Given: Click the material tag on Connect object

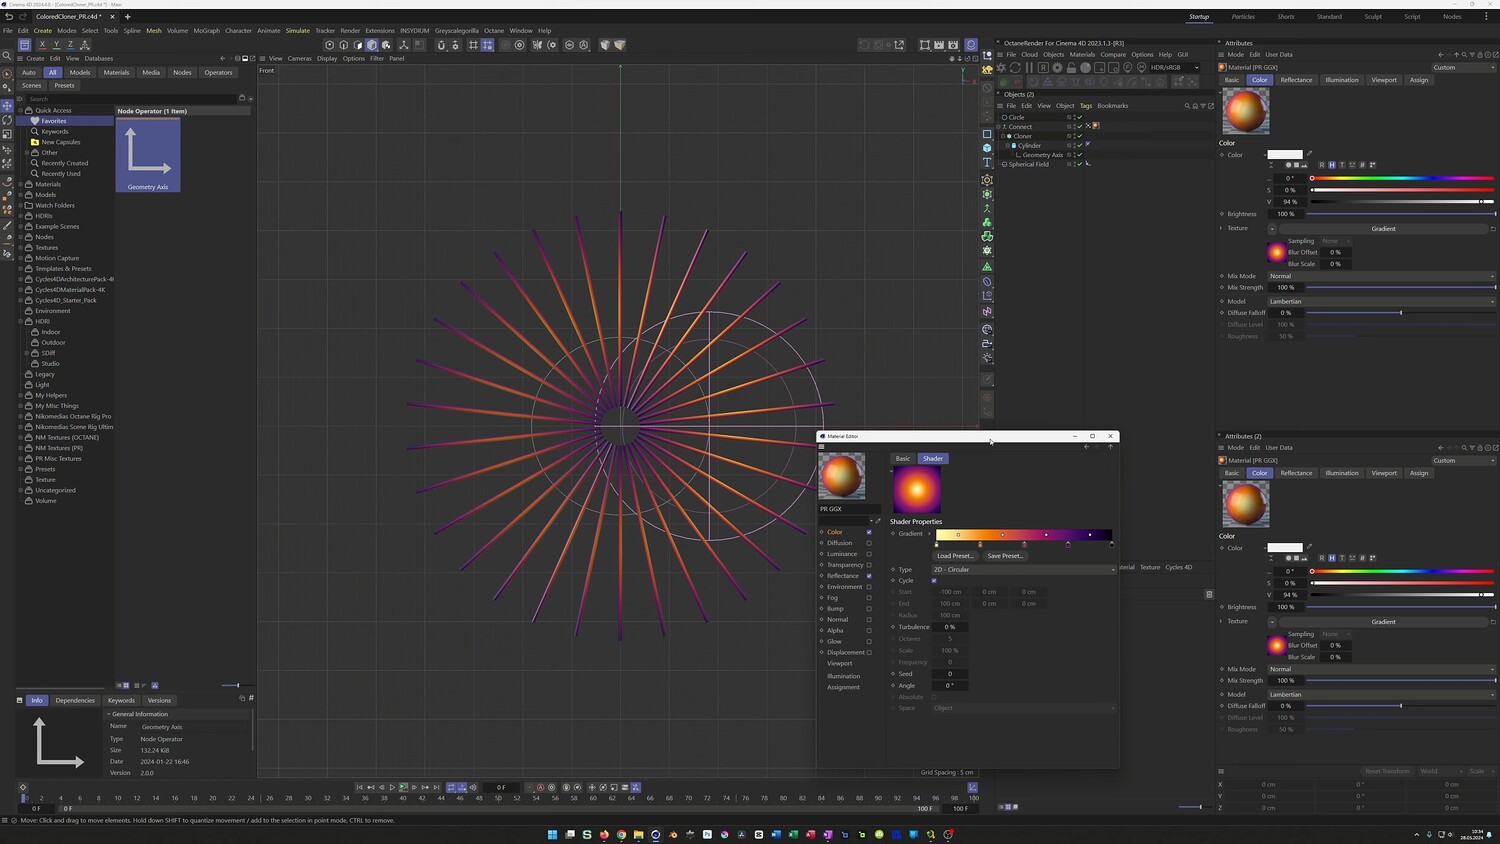Looking at the screenshot, I should [x=1096, y=126].
